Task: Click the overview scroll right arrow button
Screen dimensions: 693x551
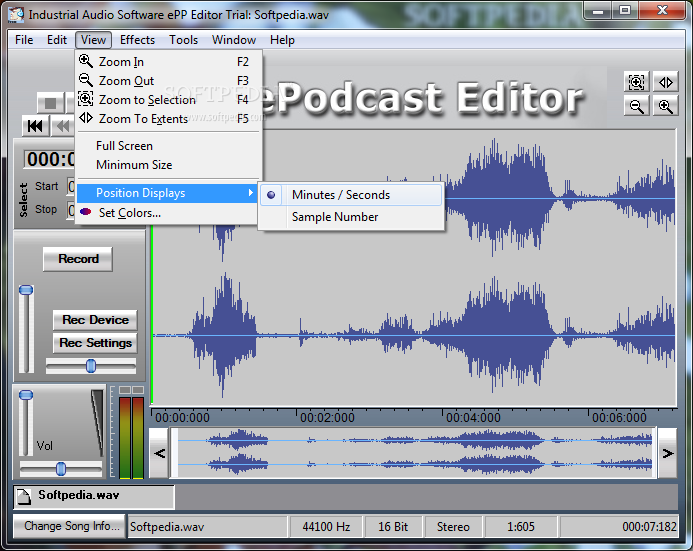Action: 667,453
